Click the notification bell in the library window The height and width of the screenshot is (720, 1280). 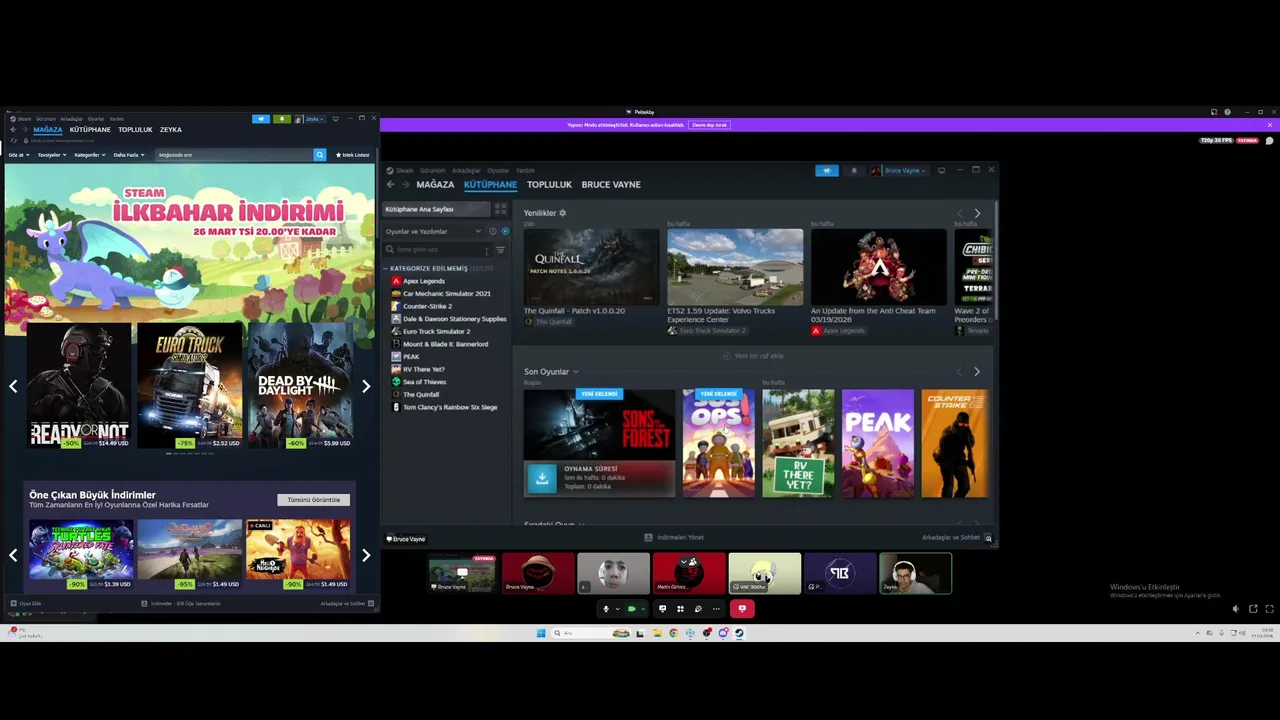[x=853, y=171]
